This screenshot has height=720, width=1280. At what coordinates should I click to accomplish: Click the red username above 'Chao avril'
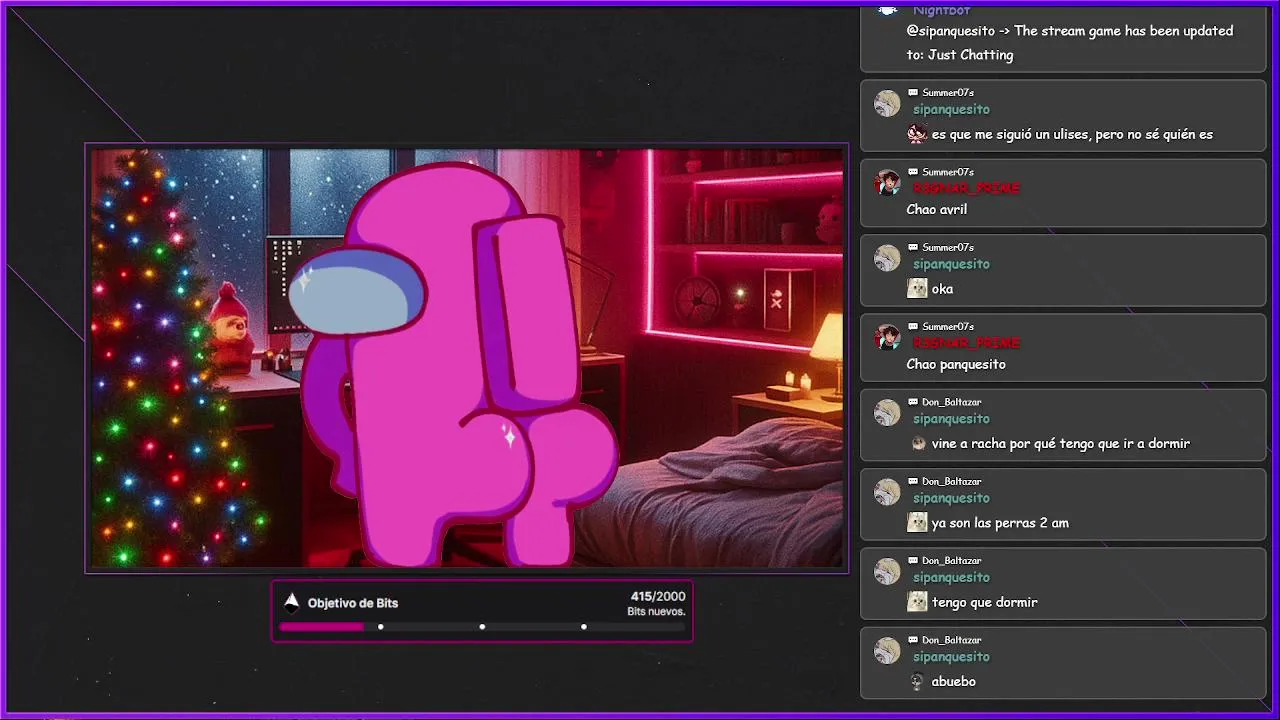[966, 188]
